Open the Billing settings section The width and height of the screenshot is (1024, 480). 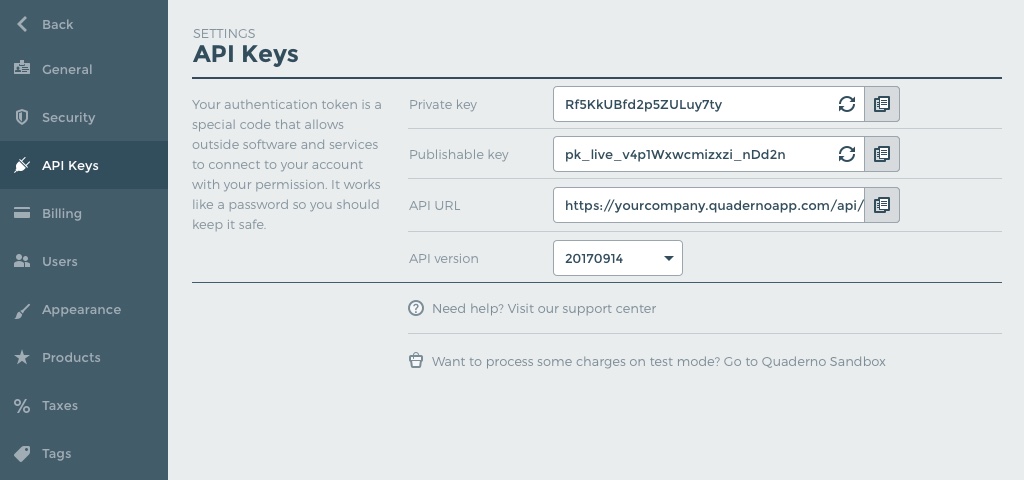pos(84,214)
